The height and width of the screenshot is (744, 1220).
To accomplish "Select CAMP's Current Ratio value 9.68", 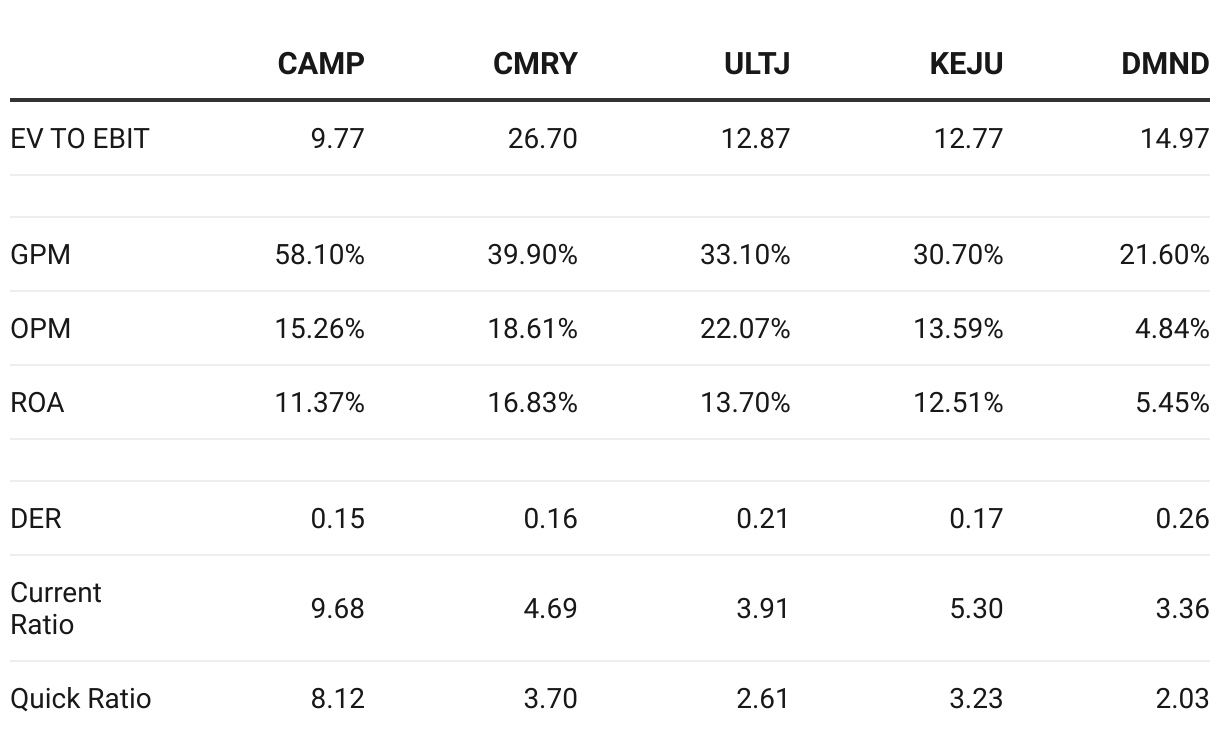I will click(337, 608).
